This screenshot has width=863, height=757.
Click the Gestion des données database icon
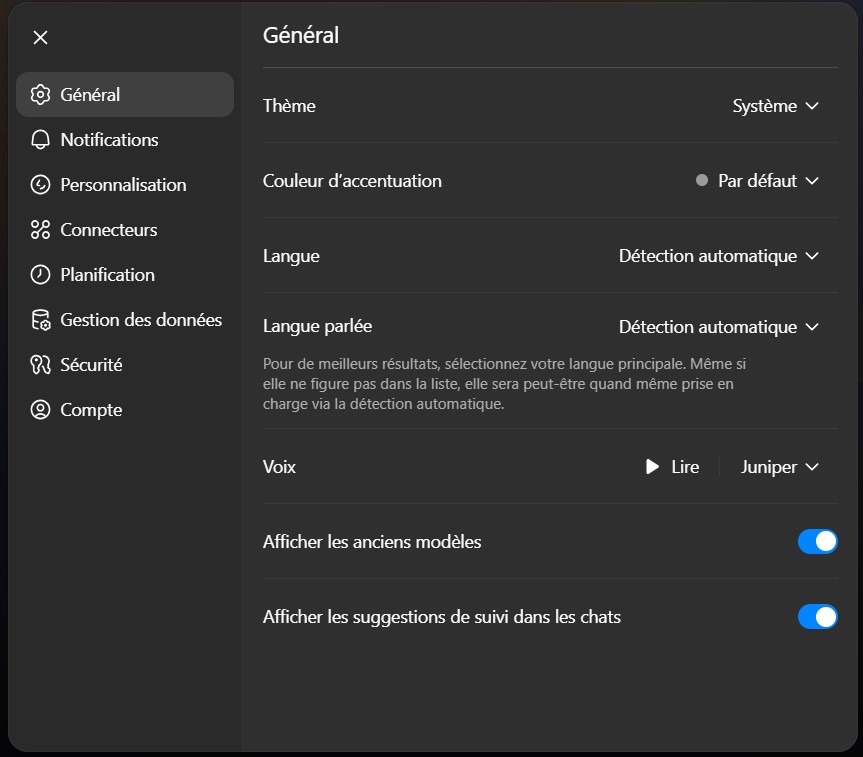point(40,320)
